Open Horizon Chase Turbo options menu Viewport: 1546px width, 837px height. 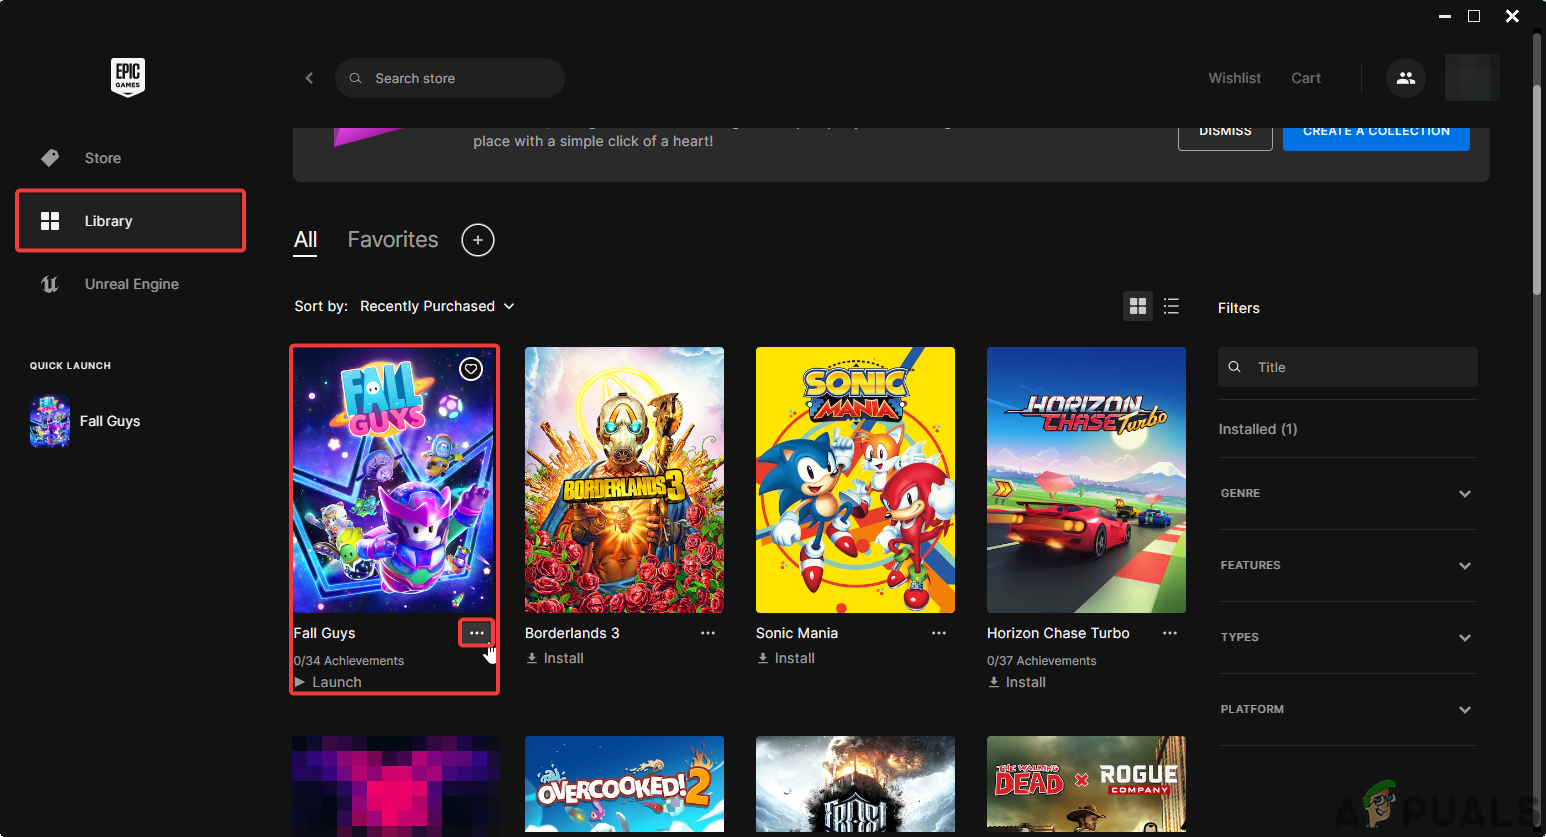[x=1170, y=633]
